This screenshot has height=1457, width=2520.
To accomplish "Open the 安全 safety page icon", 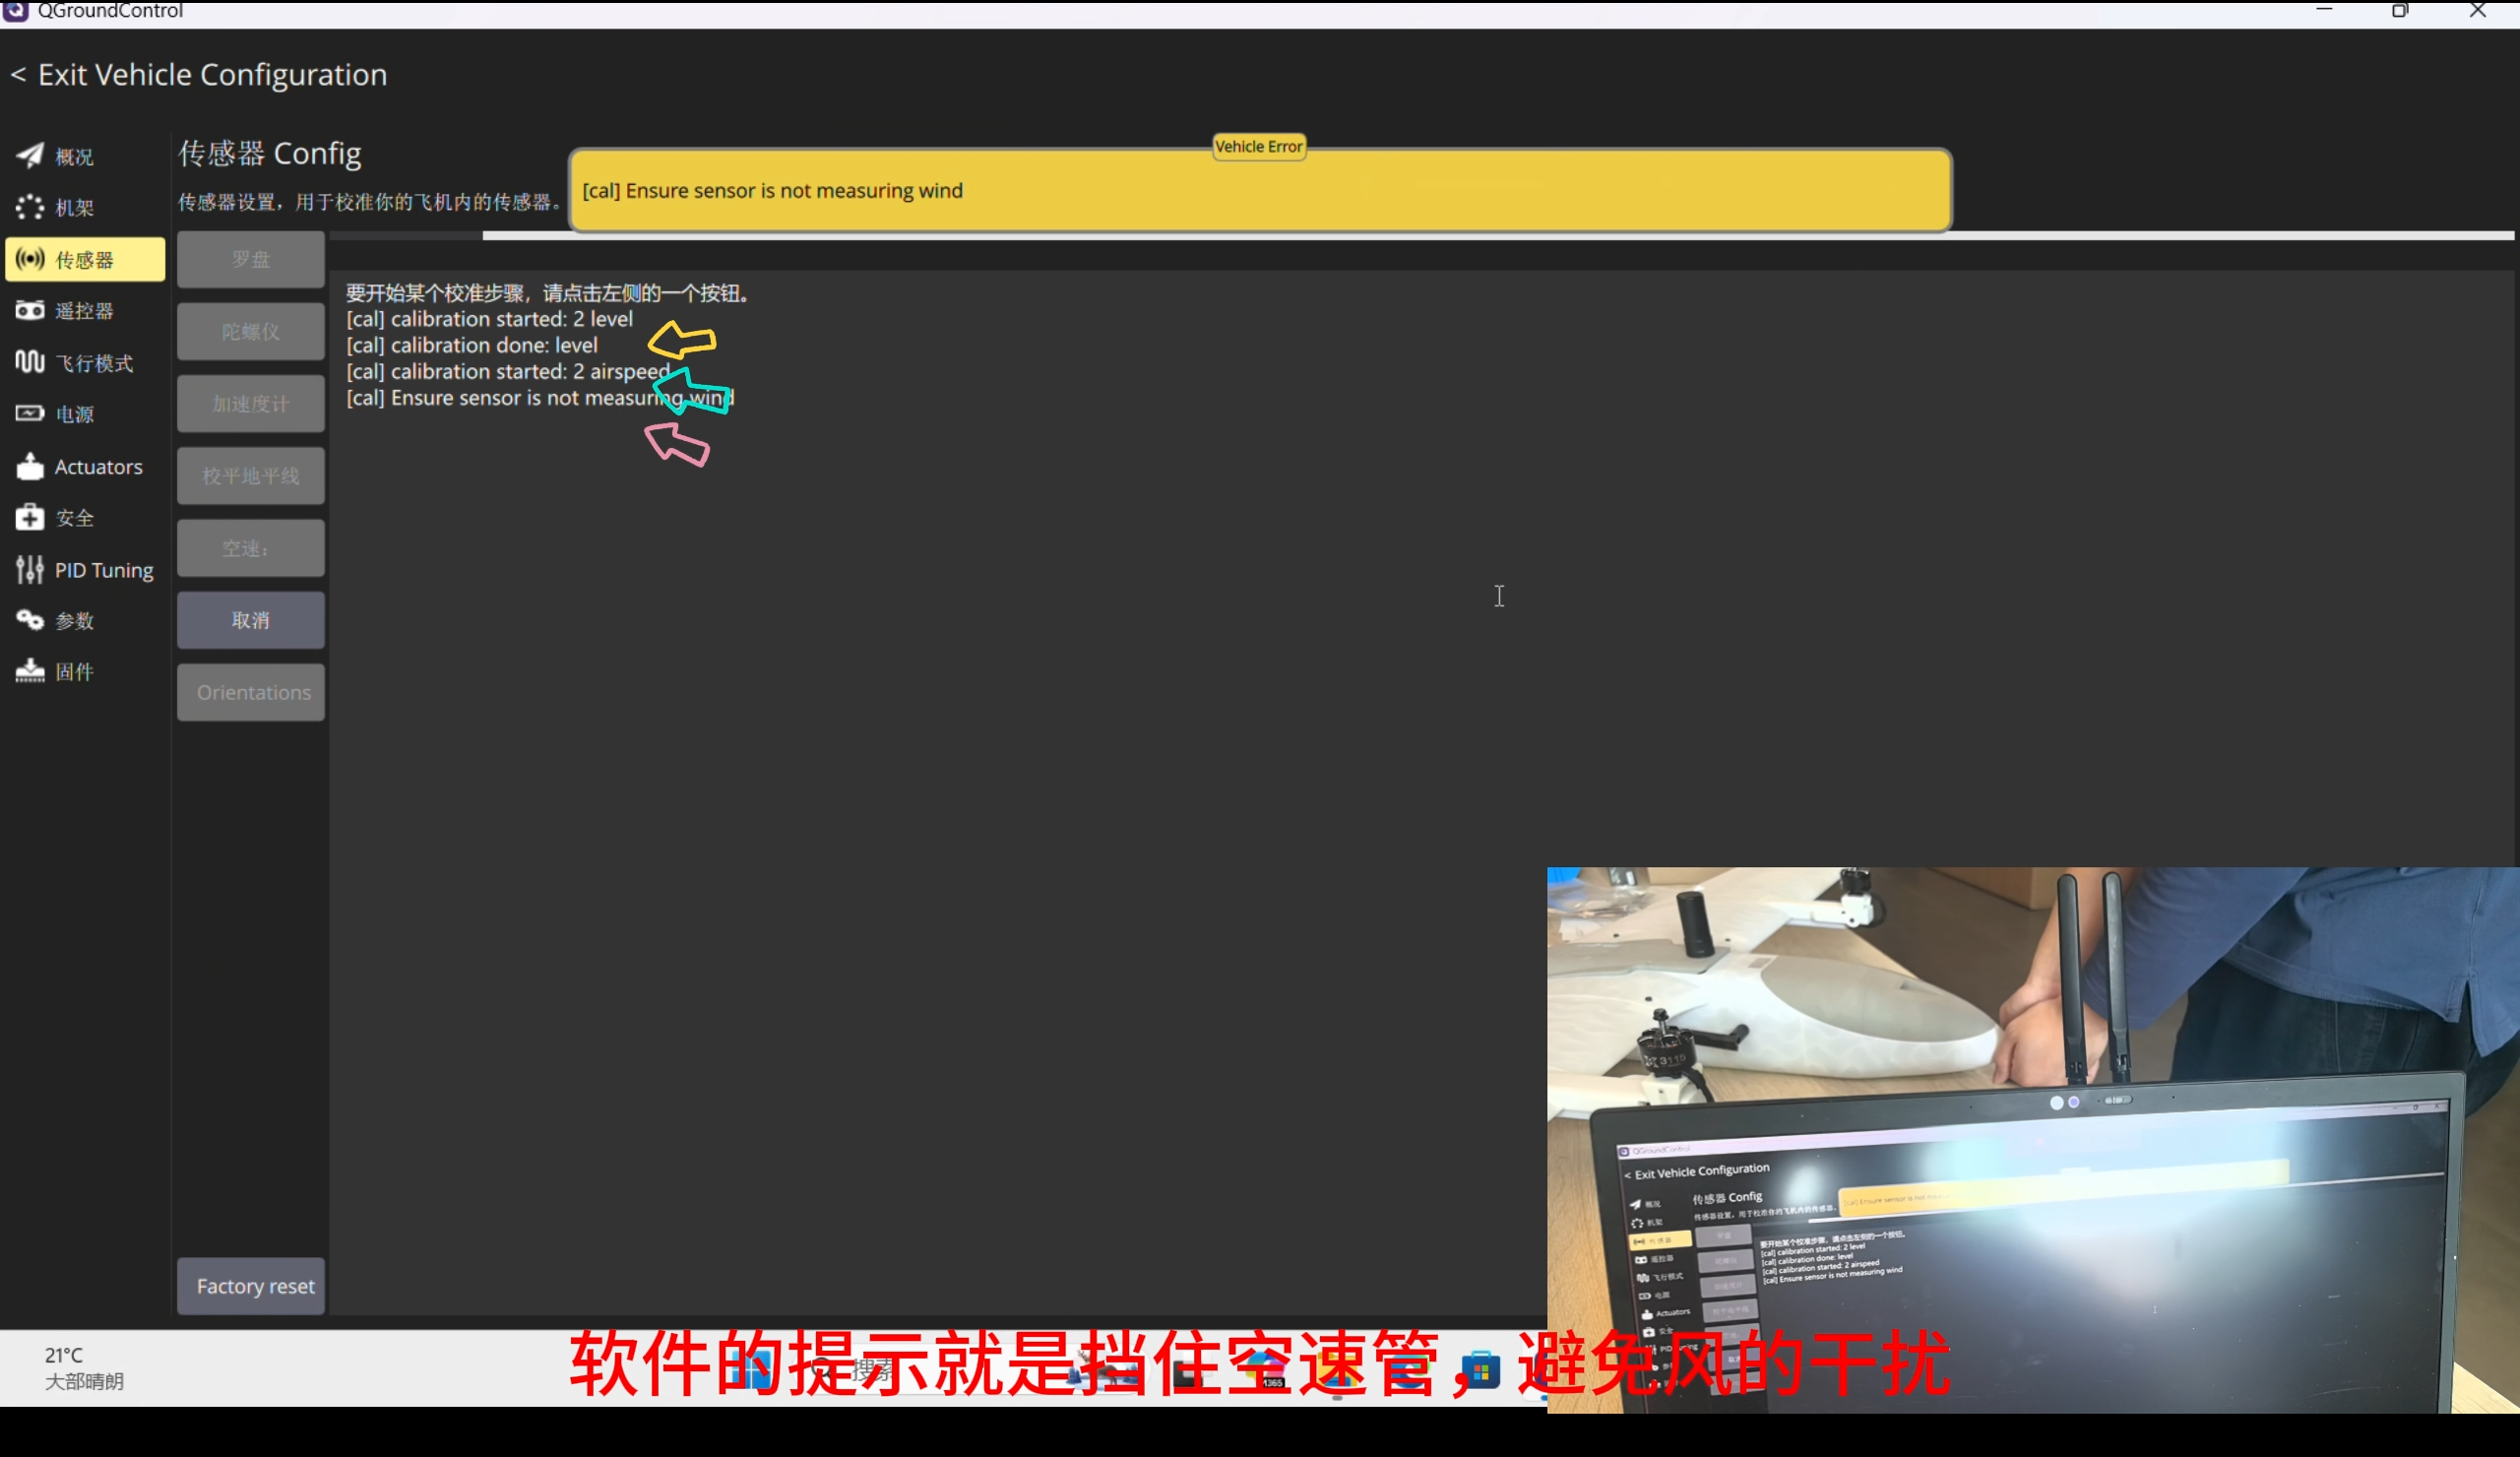I will click(30, 517).
